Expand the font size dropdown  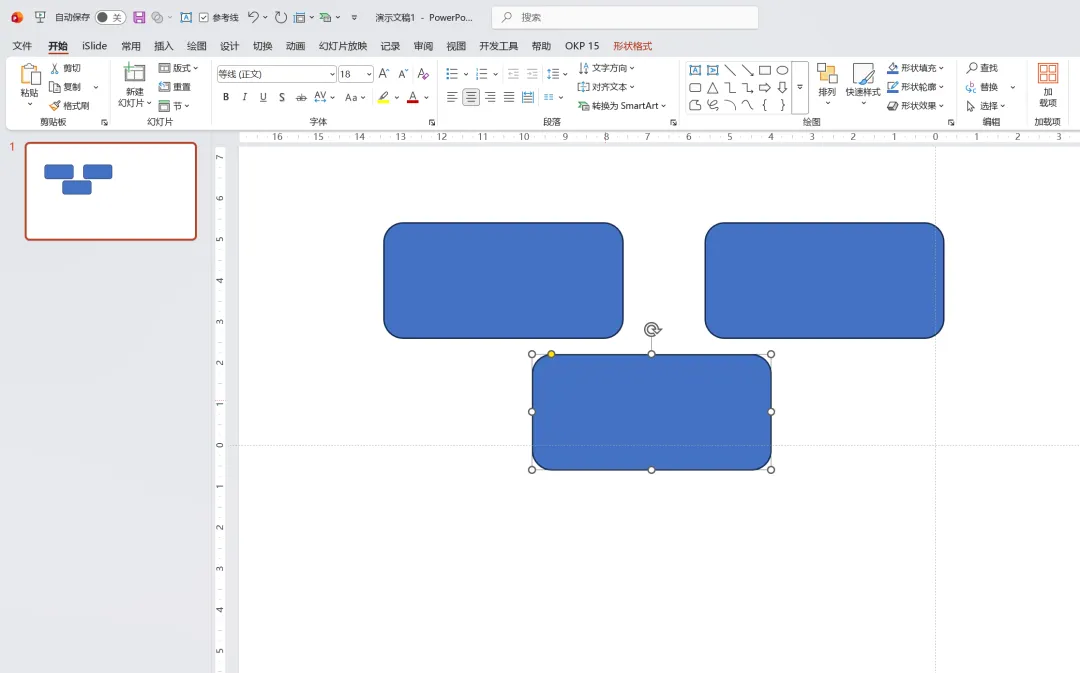(369, 74)
